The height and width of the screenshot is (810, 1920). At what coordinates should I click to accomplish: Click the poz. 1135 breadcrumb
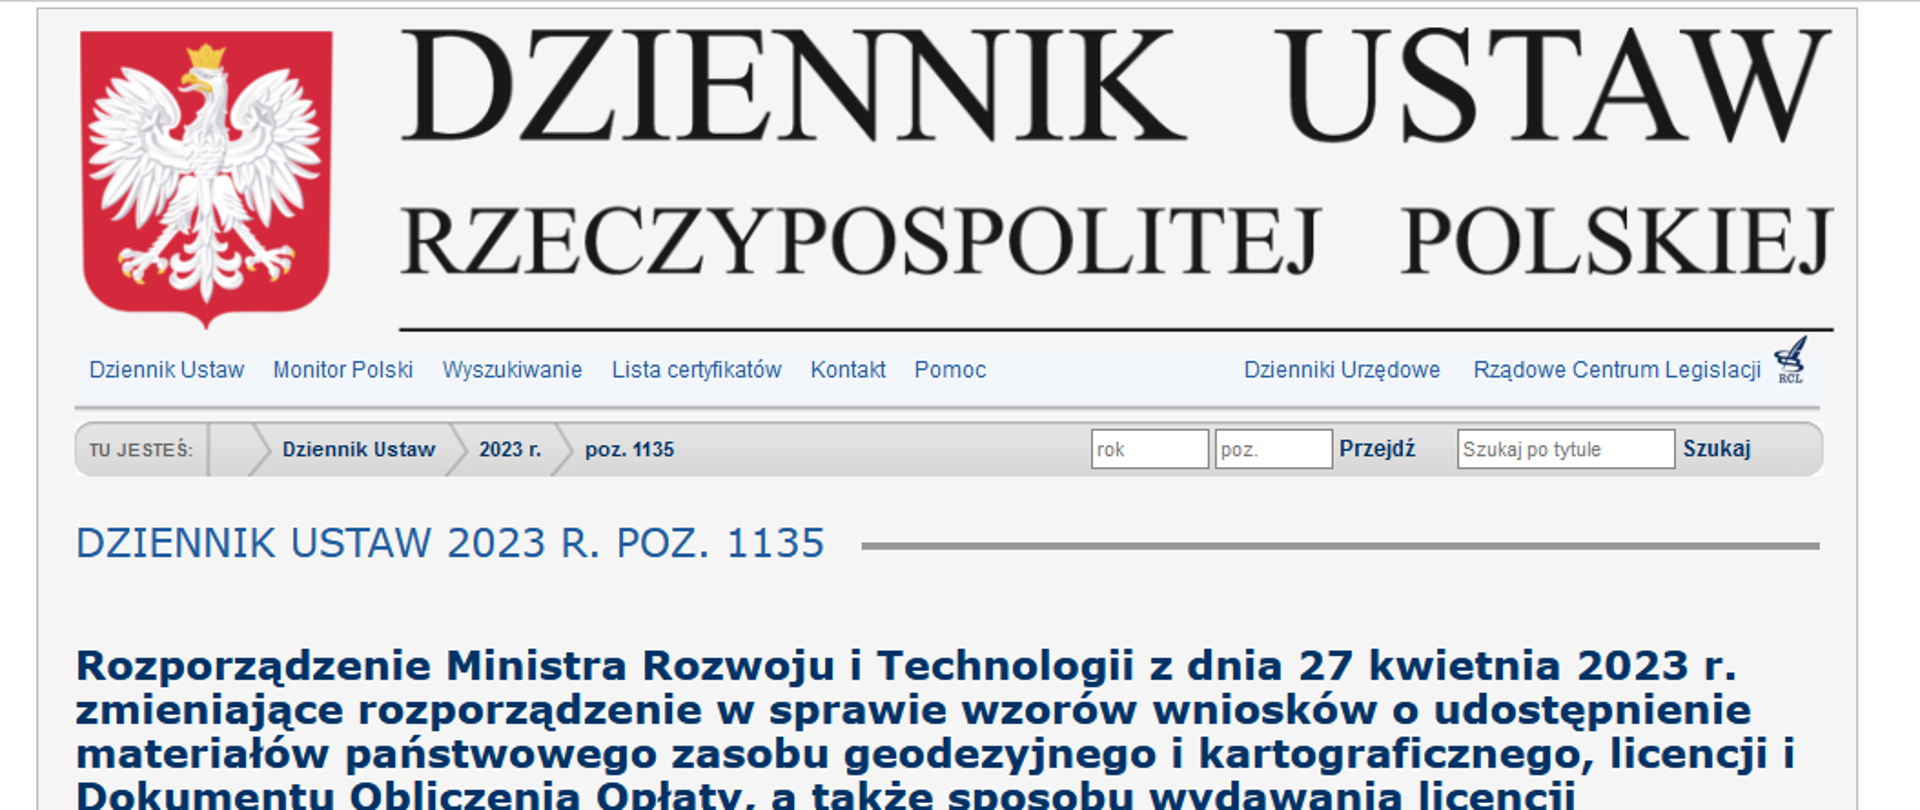[629, 450]
